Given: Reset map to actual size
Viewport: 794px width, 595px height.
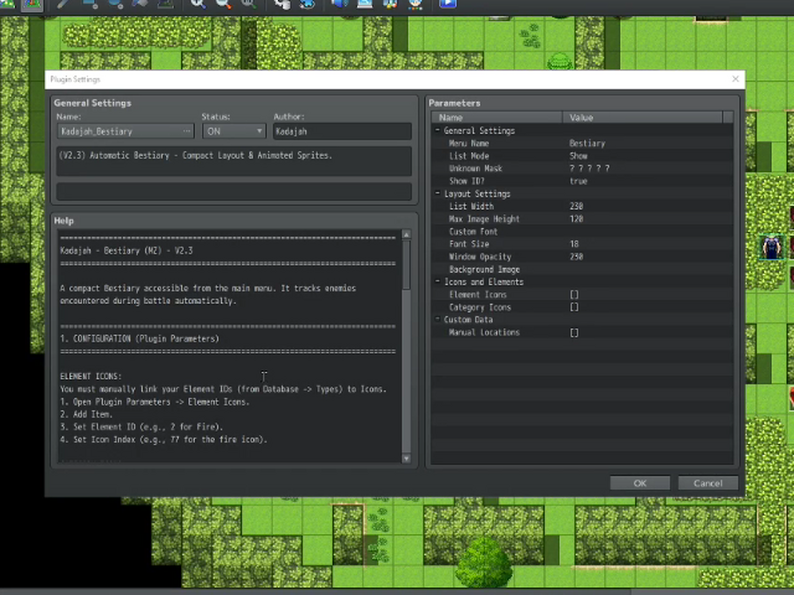Looking at the screenshot, I should [248, 4].
